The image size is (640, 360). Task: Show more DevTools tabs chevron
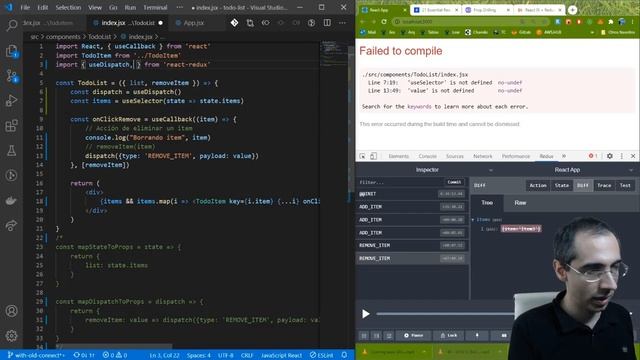coord(564,156)
